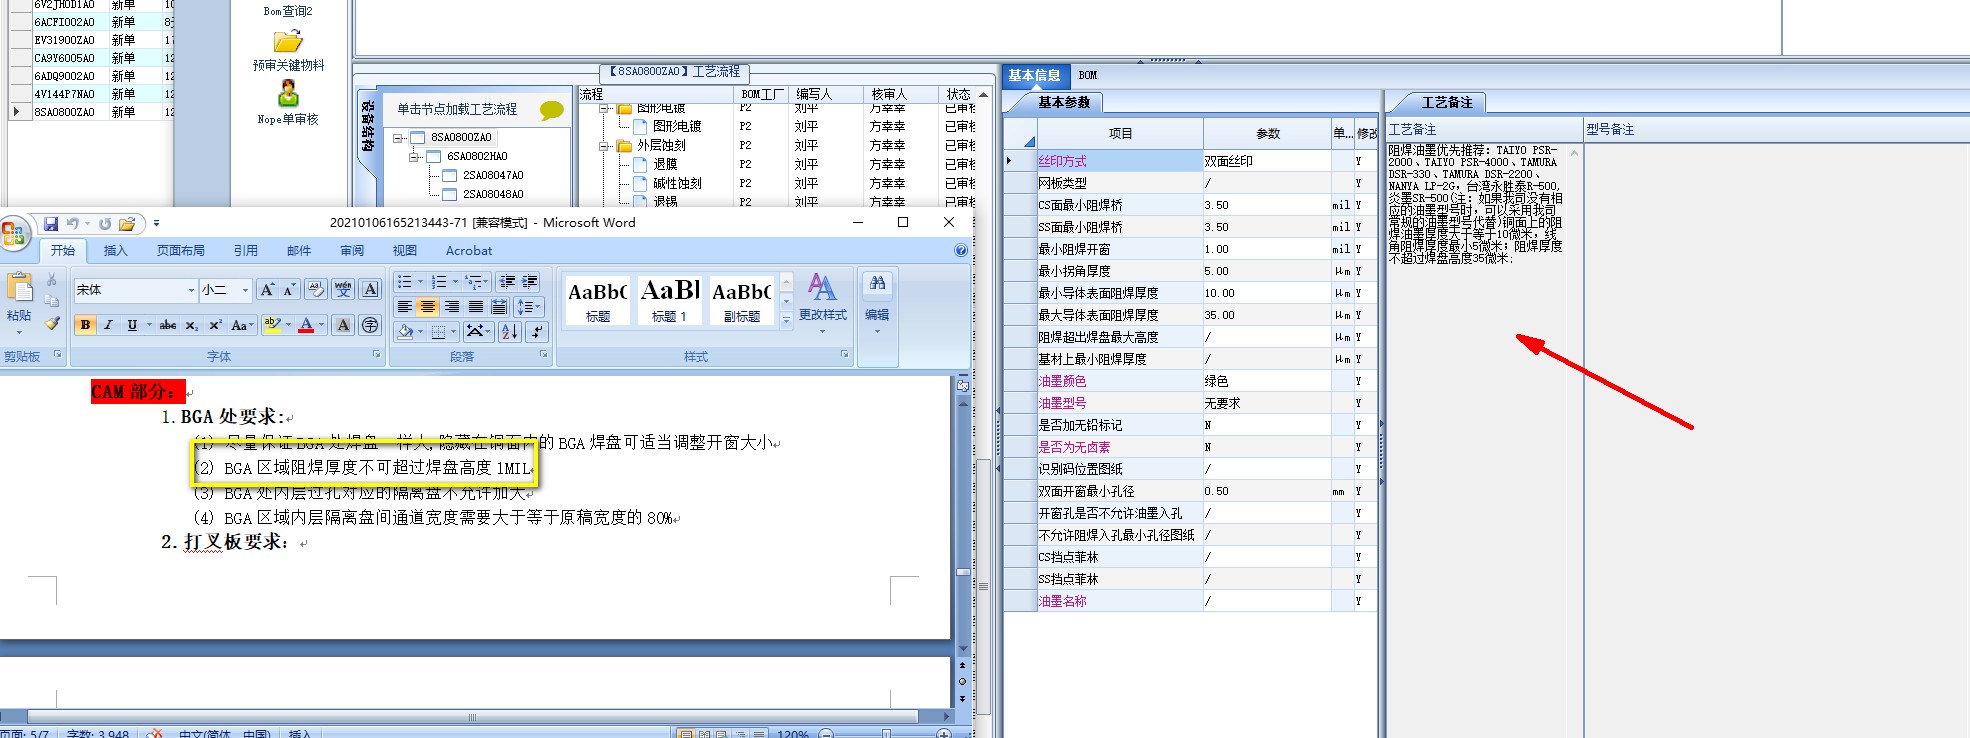Align text left
Screen dimensions: 1970x738
404,307
